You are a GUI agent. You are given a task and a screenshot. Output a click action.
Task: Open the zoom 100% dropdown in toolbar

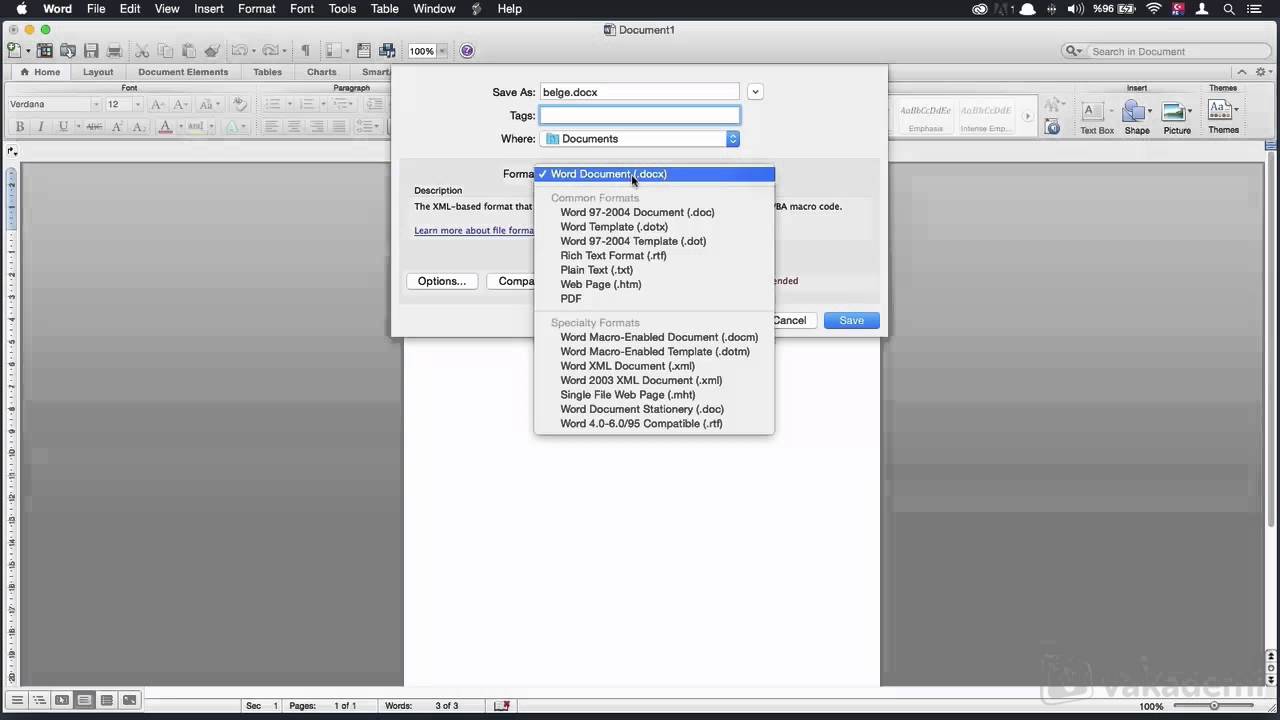click(442, 51)
